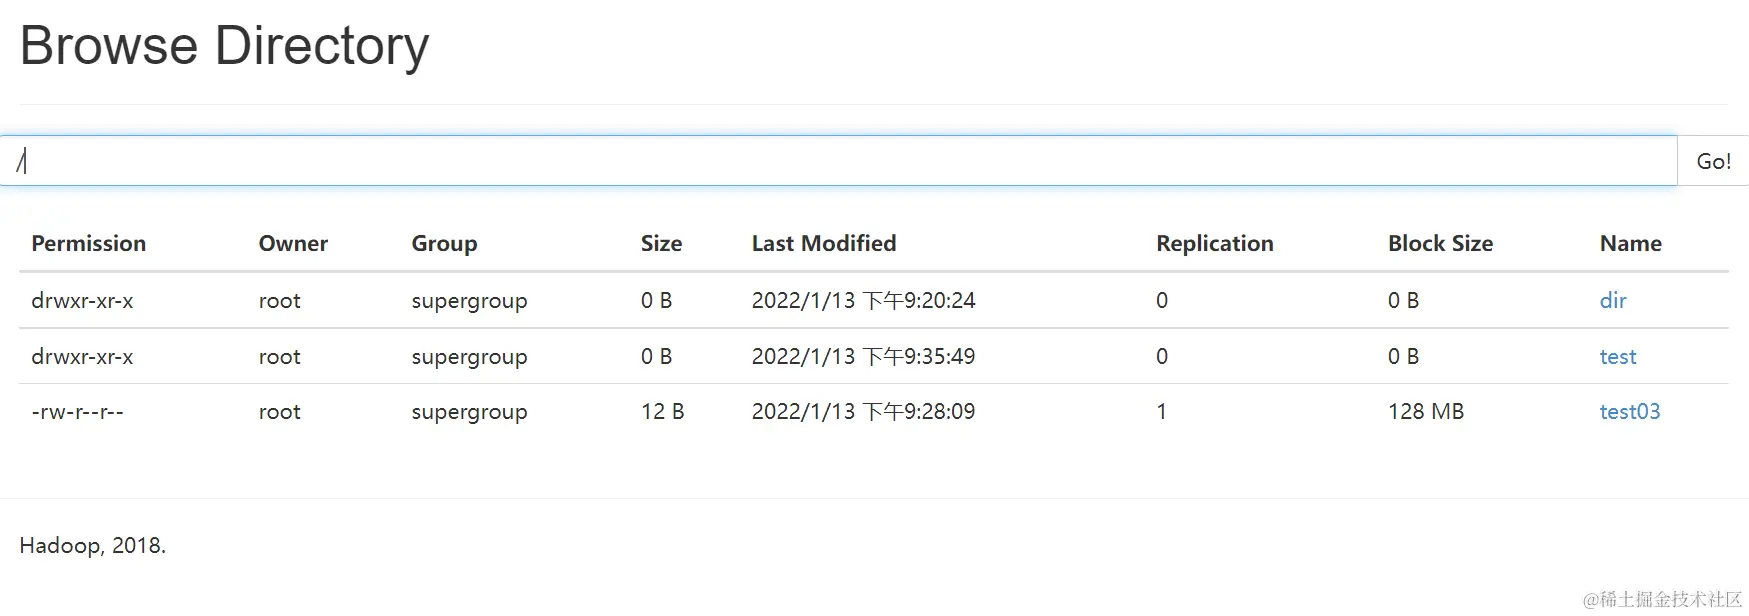This screenshot has height=616, width=1749.
Task: Click the Group column header
Action: 444,243
